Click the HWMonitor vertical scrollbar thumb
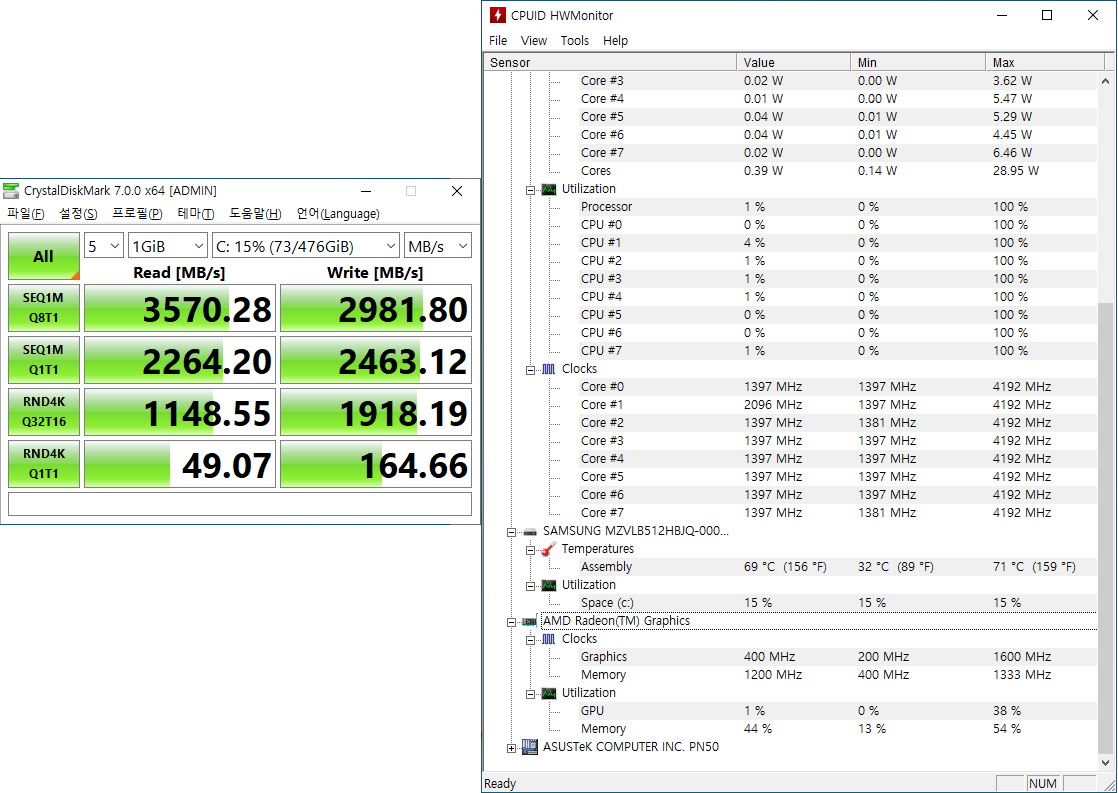1118x793 pixels. pos(1105,526)
